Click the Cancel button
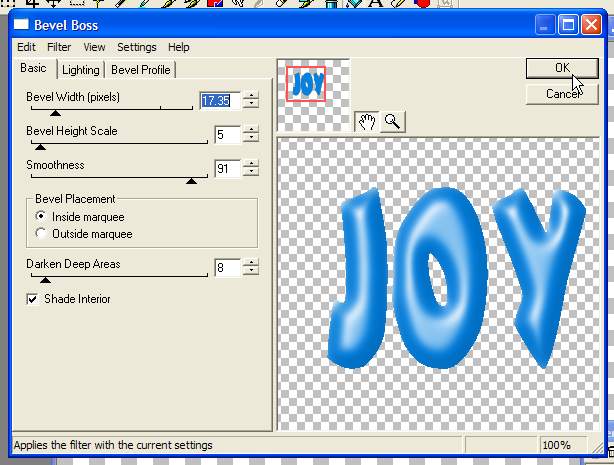The image size is (614, 465). pyautogui.click(x=562, y=94)
